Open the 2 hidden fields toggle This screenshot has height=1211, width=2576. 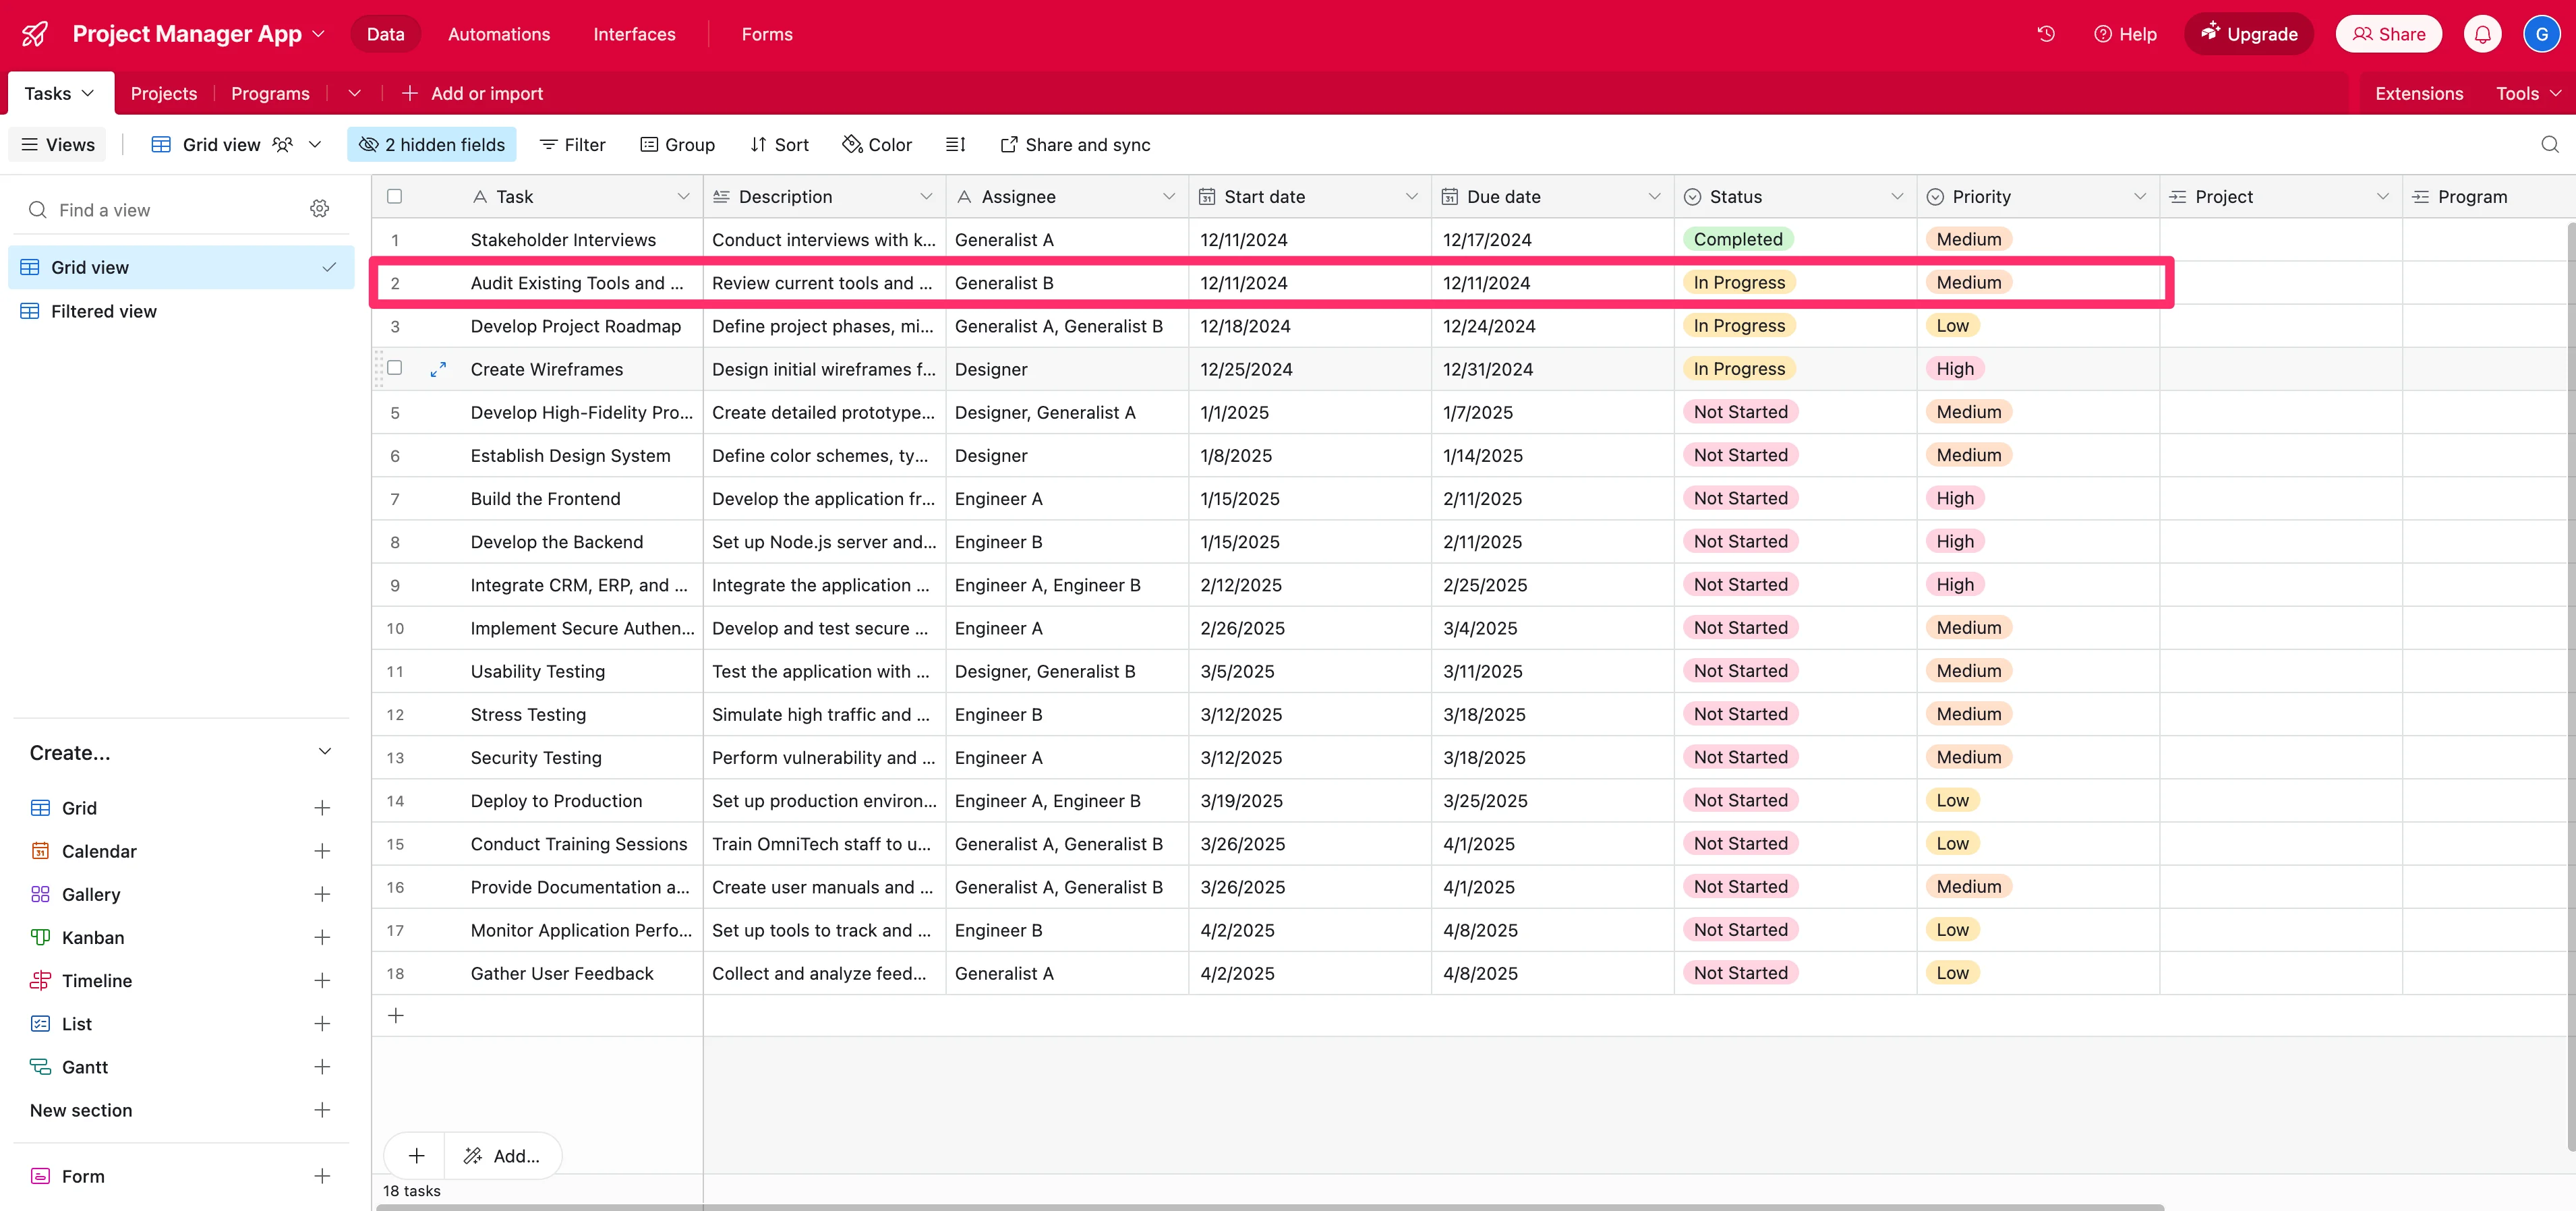tap(432, 145)
